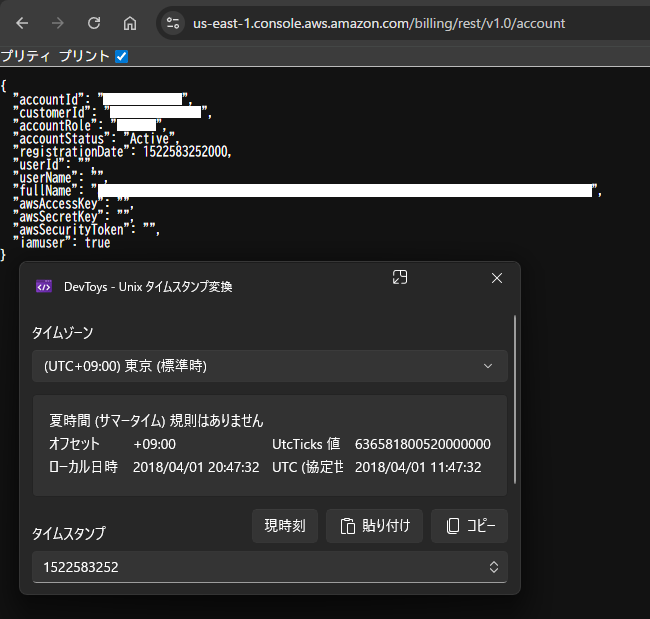Open the browser home page
Viewport: 650px width, 619px height.
[x=130, y=23]
